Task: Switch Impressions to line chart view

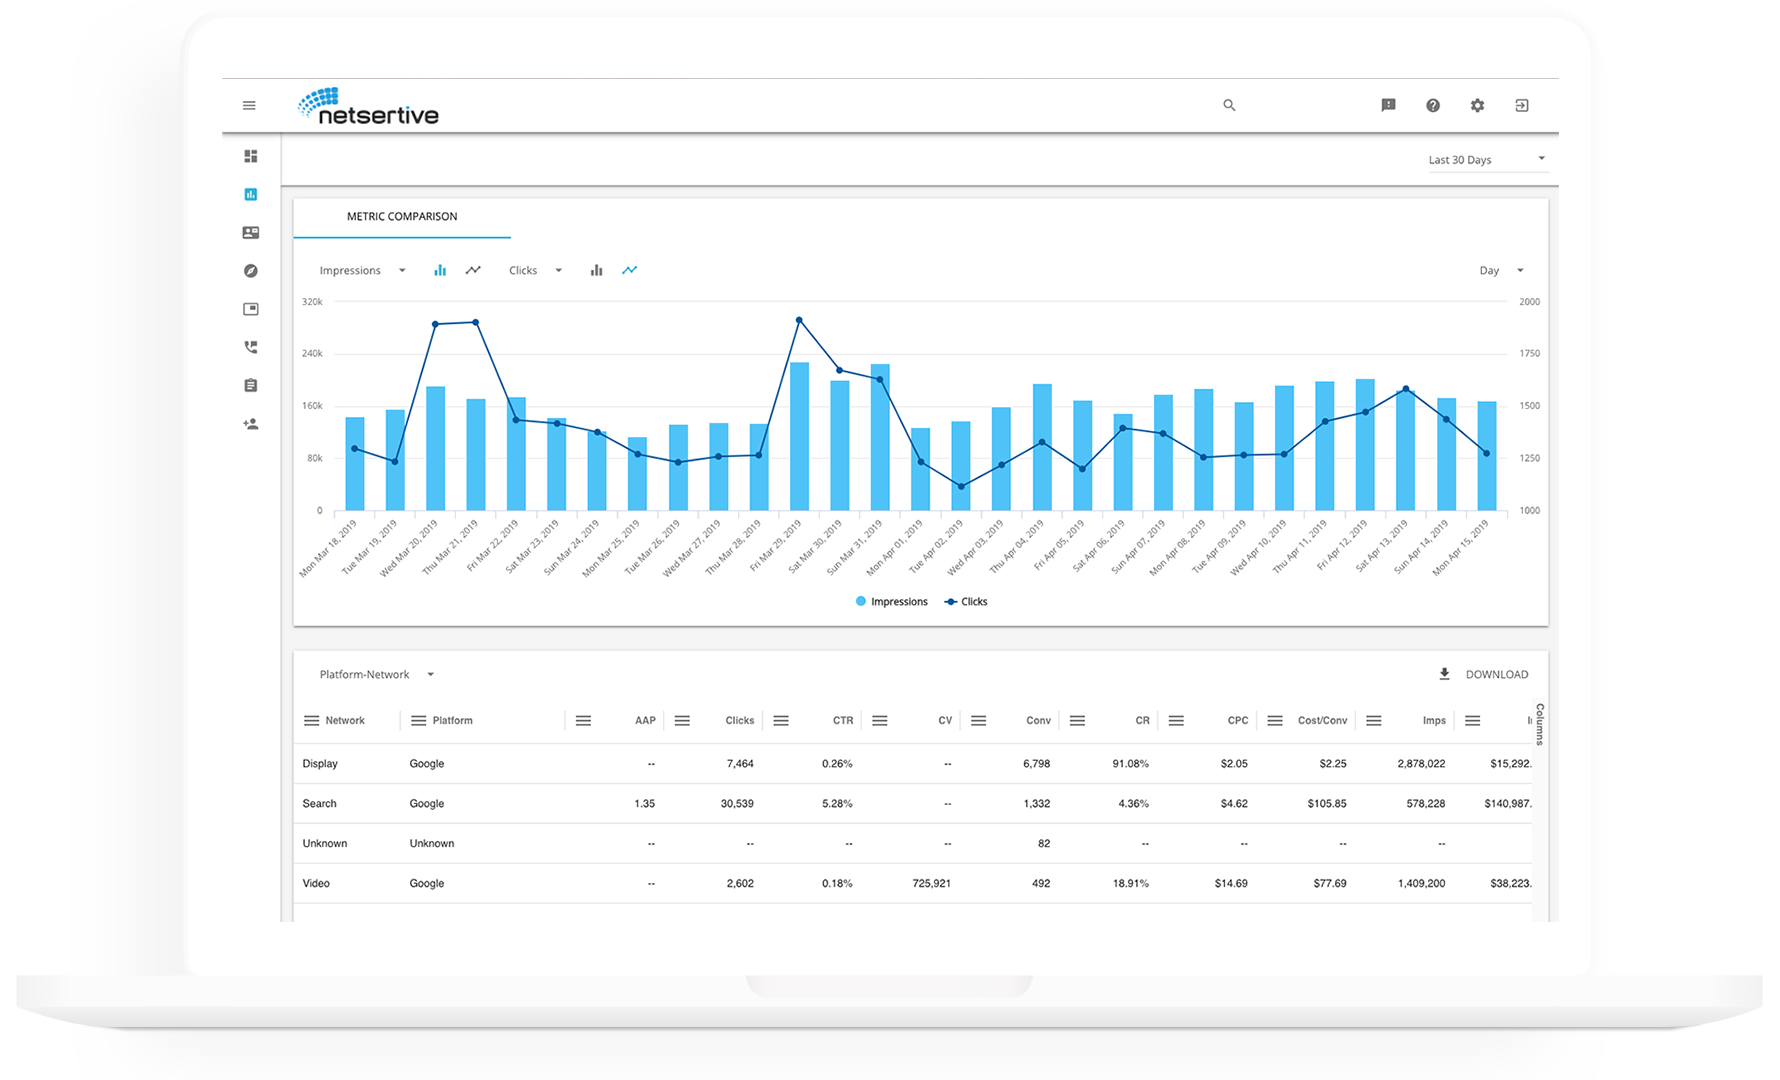Action: click(x=473, y=270)
